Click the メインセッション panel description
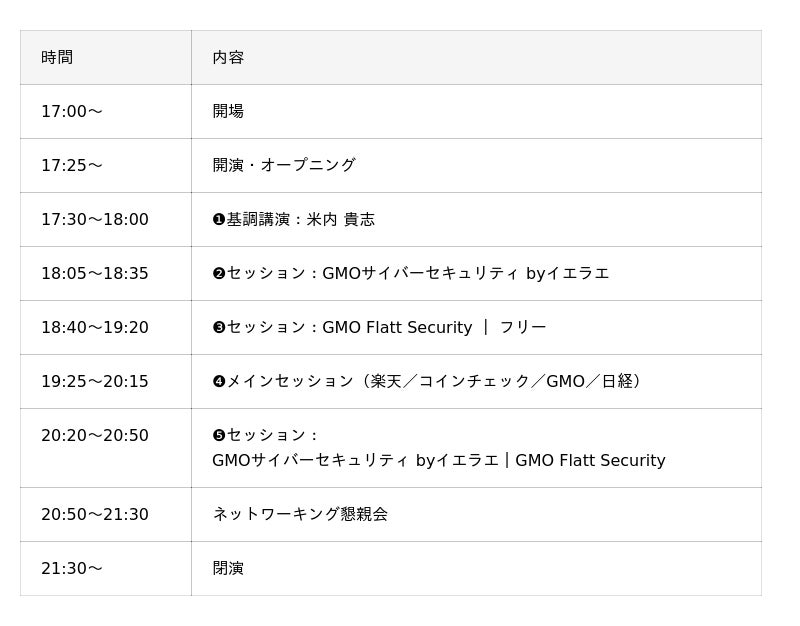The image size is (800, 626). [433, 382]
